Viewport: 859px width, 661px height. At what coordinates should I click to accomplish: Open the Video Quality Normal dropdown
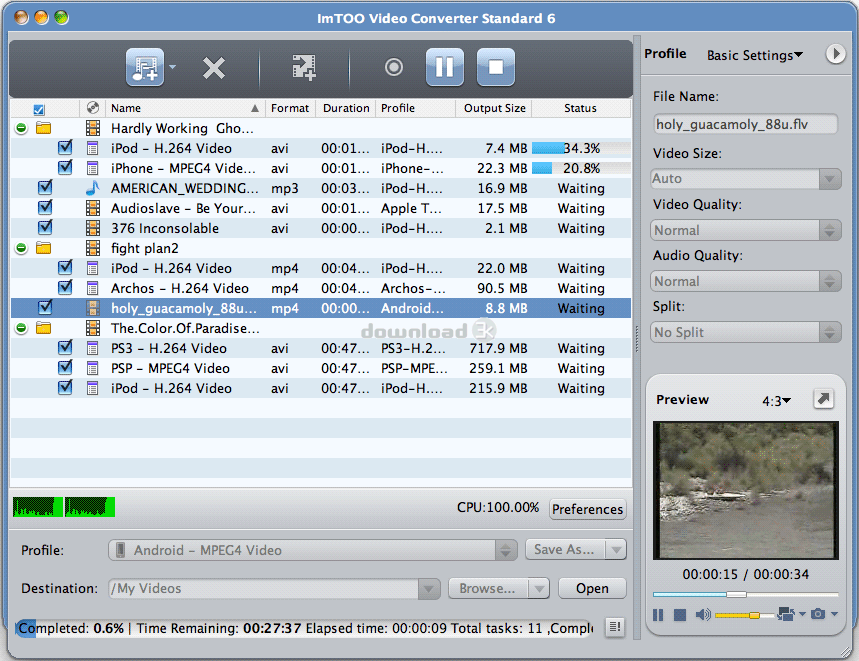click(x=745, y=230)
